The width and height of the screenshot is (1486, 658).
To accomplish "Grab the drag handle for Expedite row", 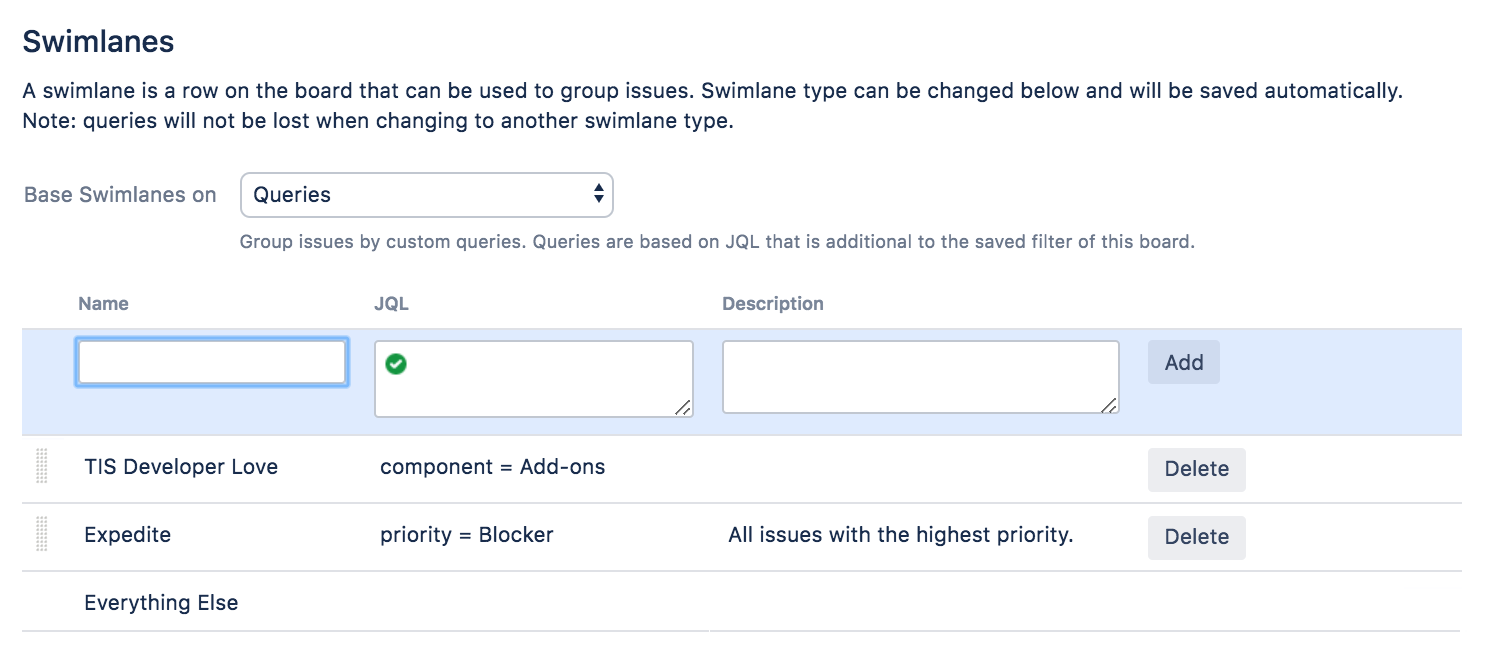I will point(42,535).
